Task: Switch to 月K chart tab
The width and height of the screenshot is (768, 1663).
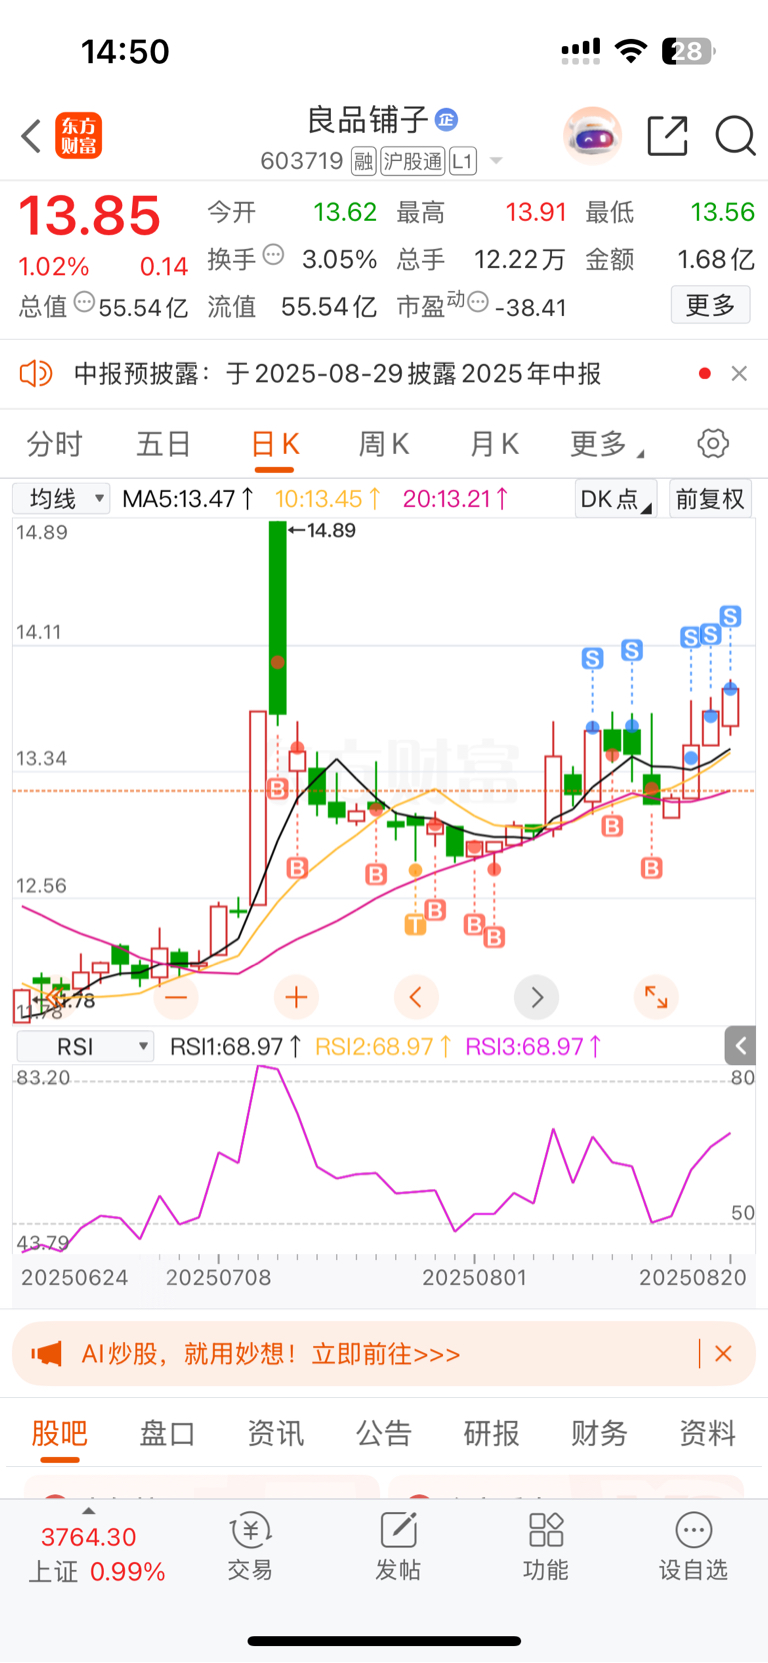Action: pos(494,443)
